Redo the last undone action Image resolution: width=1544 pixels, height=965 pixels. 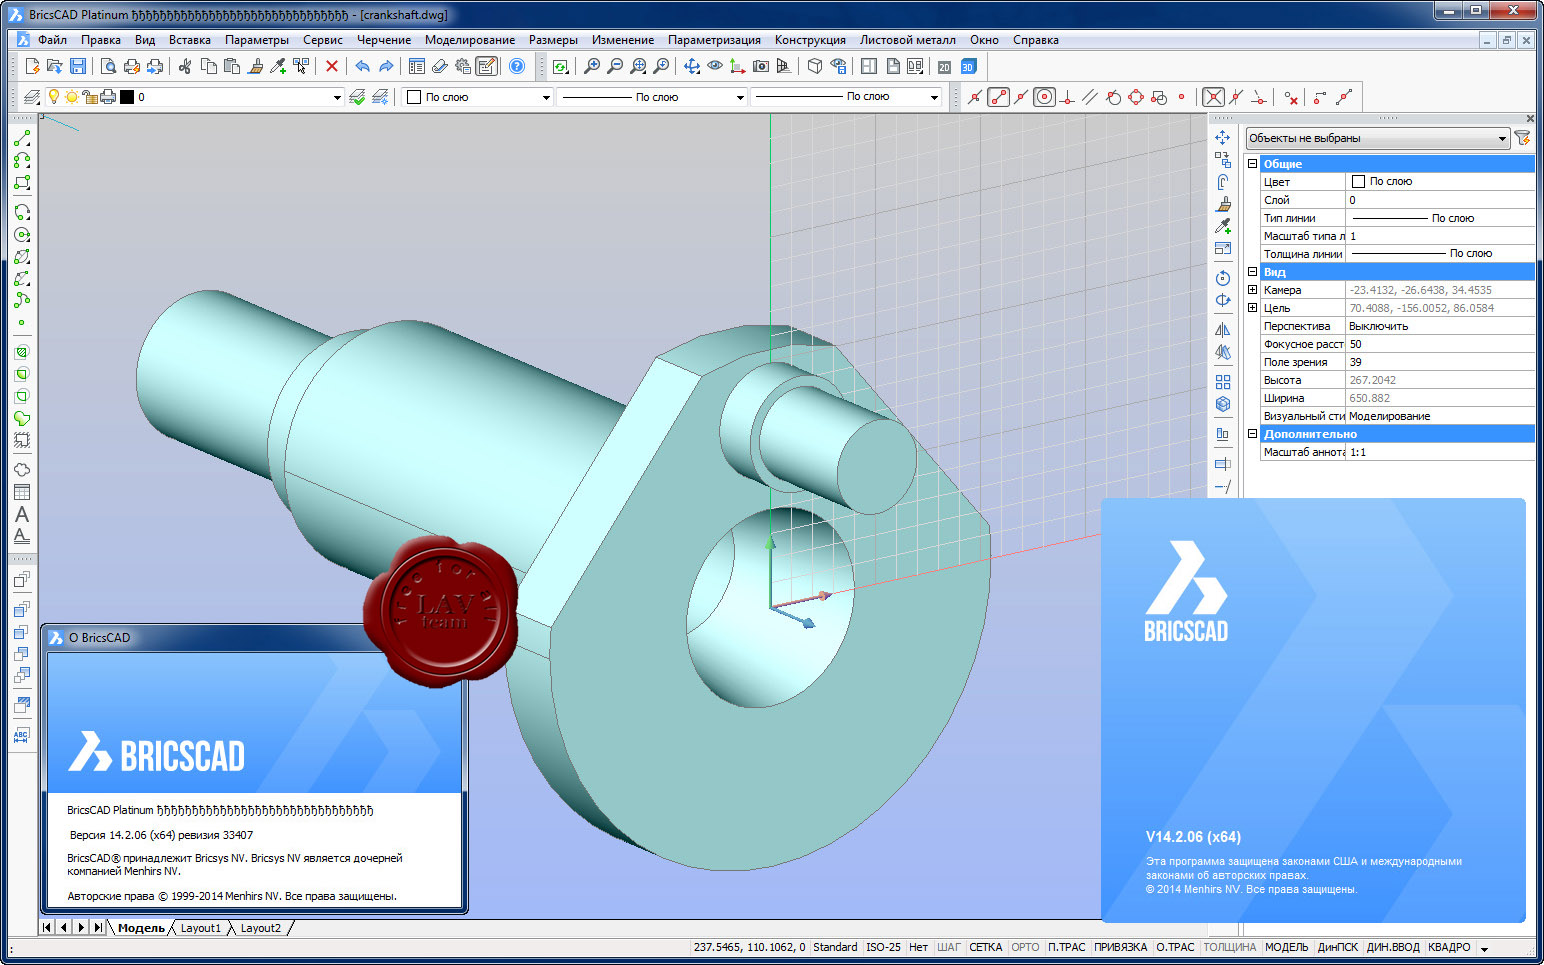(x=385, y=66)
